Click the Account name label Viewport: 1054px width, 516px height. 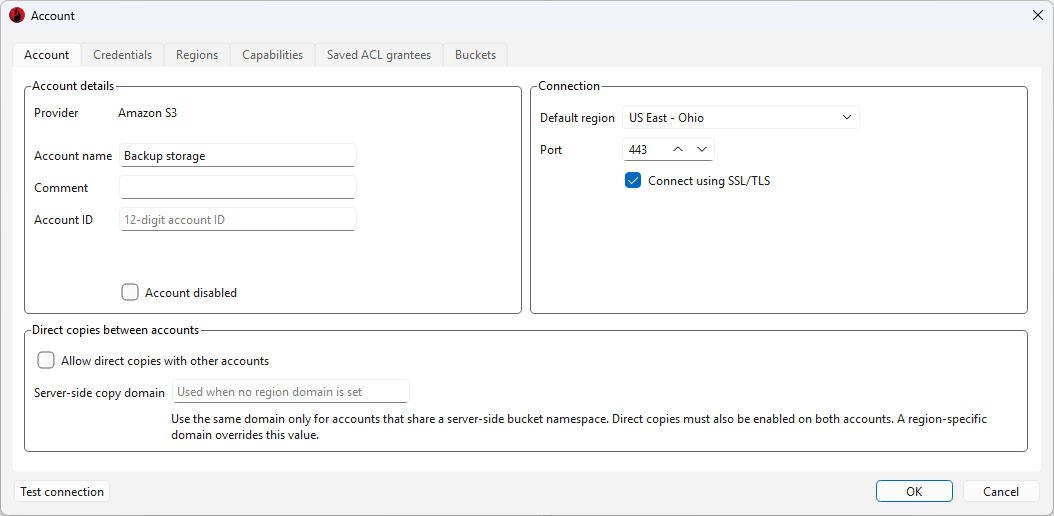73,155
